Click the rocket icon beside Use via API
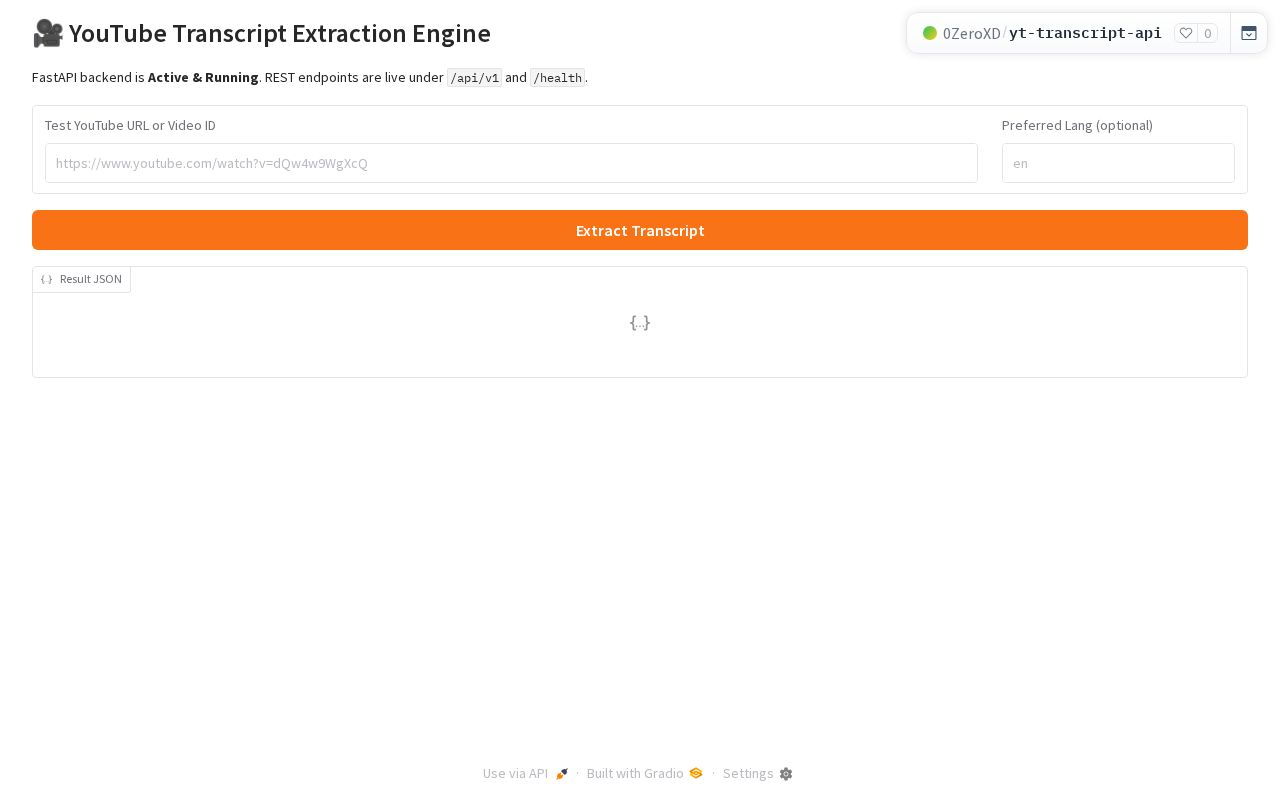1280x800 pixels. pos(562,774)
